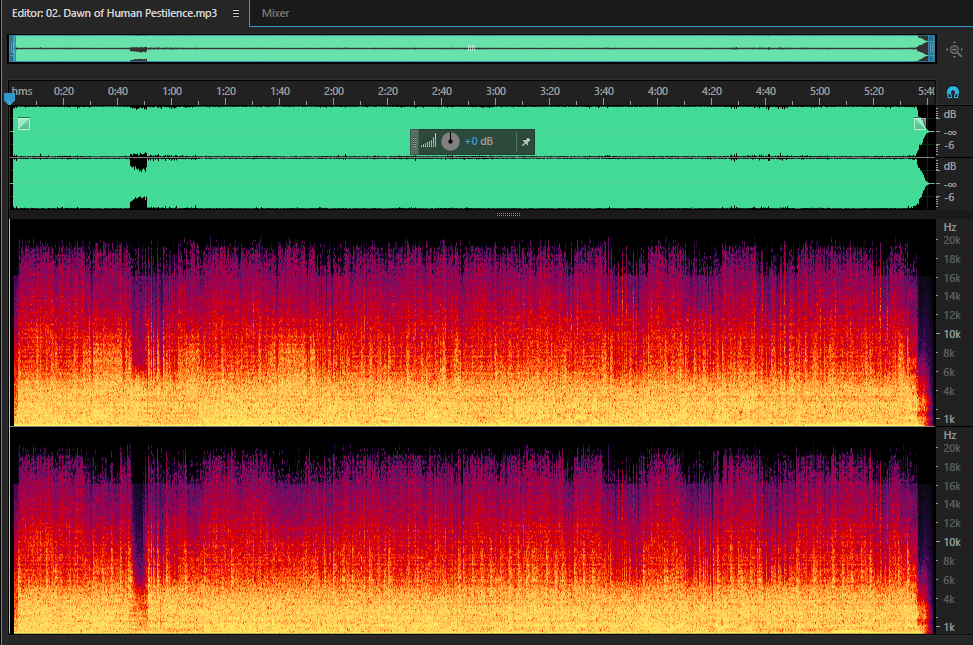Open the Editor panel menu icon
This screenshot has height=645, width=973.
236,13
